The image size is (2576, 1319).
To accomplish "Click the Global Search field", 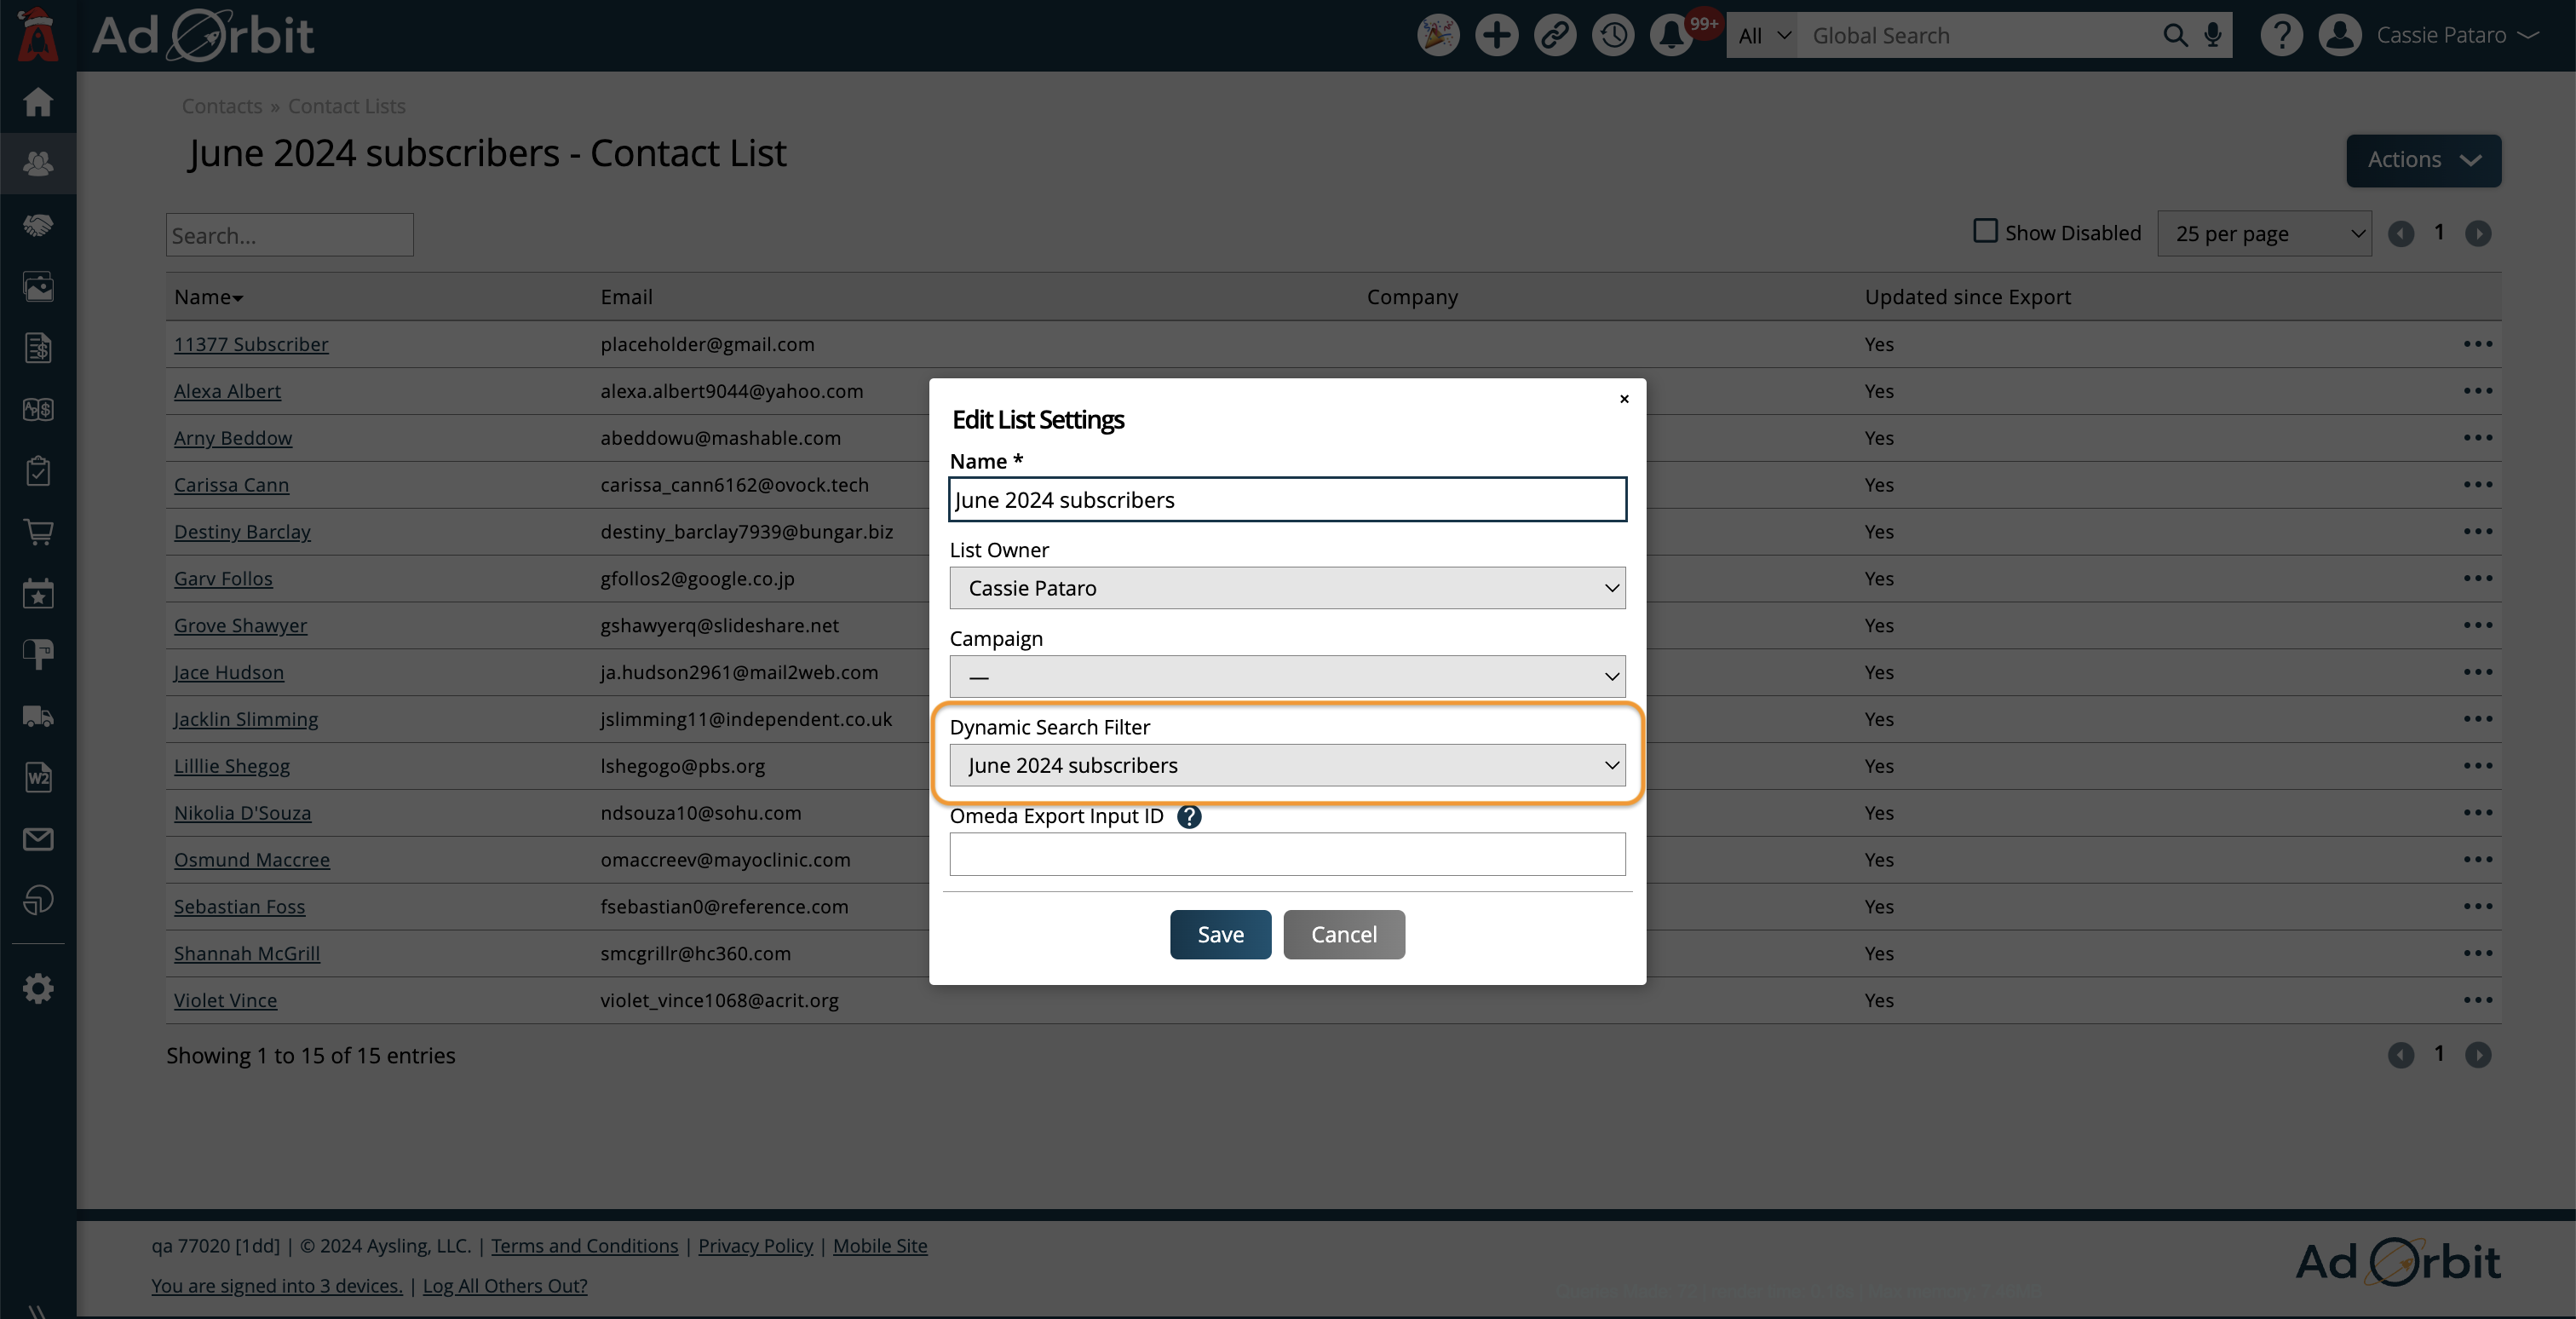I will [x=1980, y=35].
